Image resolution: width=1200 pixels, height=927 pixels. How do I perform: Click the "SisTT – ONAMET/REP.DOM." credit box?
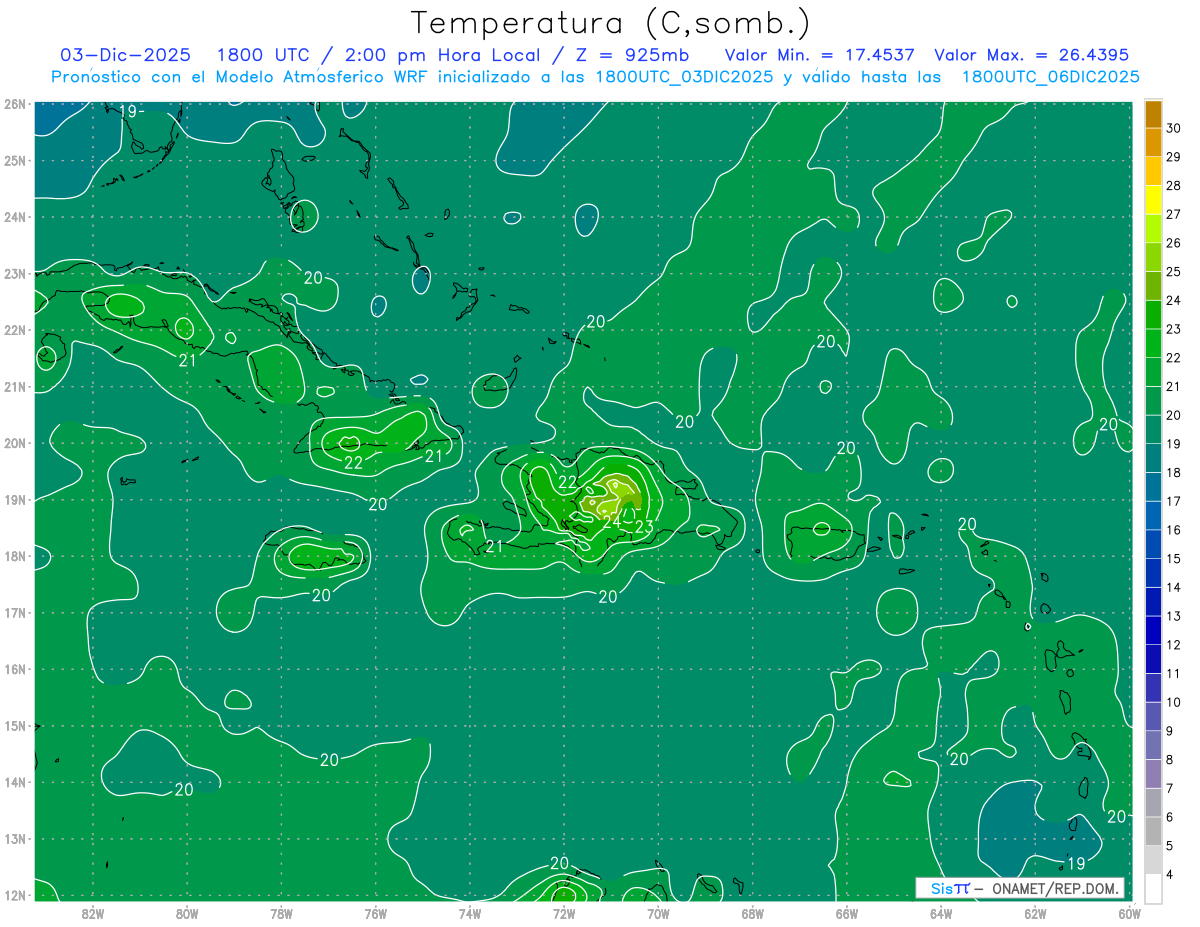(x=1019, y=888)
